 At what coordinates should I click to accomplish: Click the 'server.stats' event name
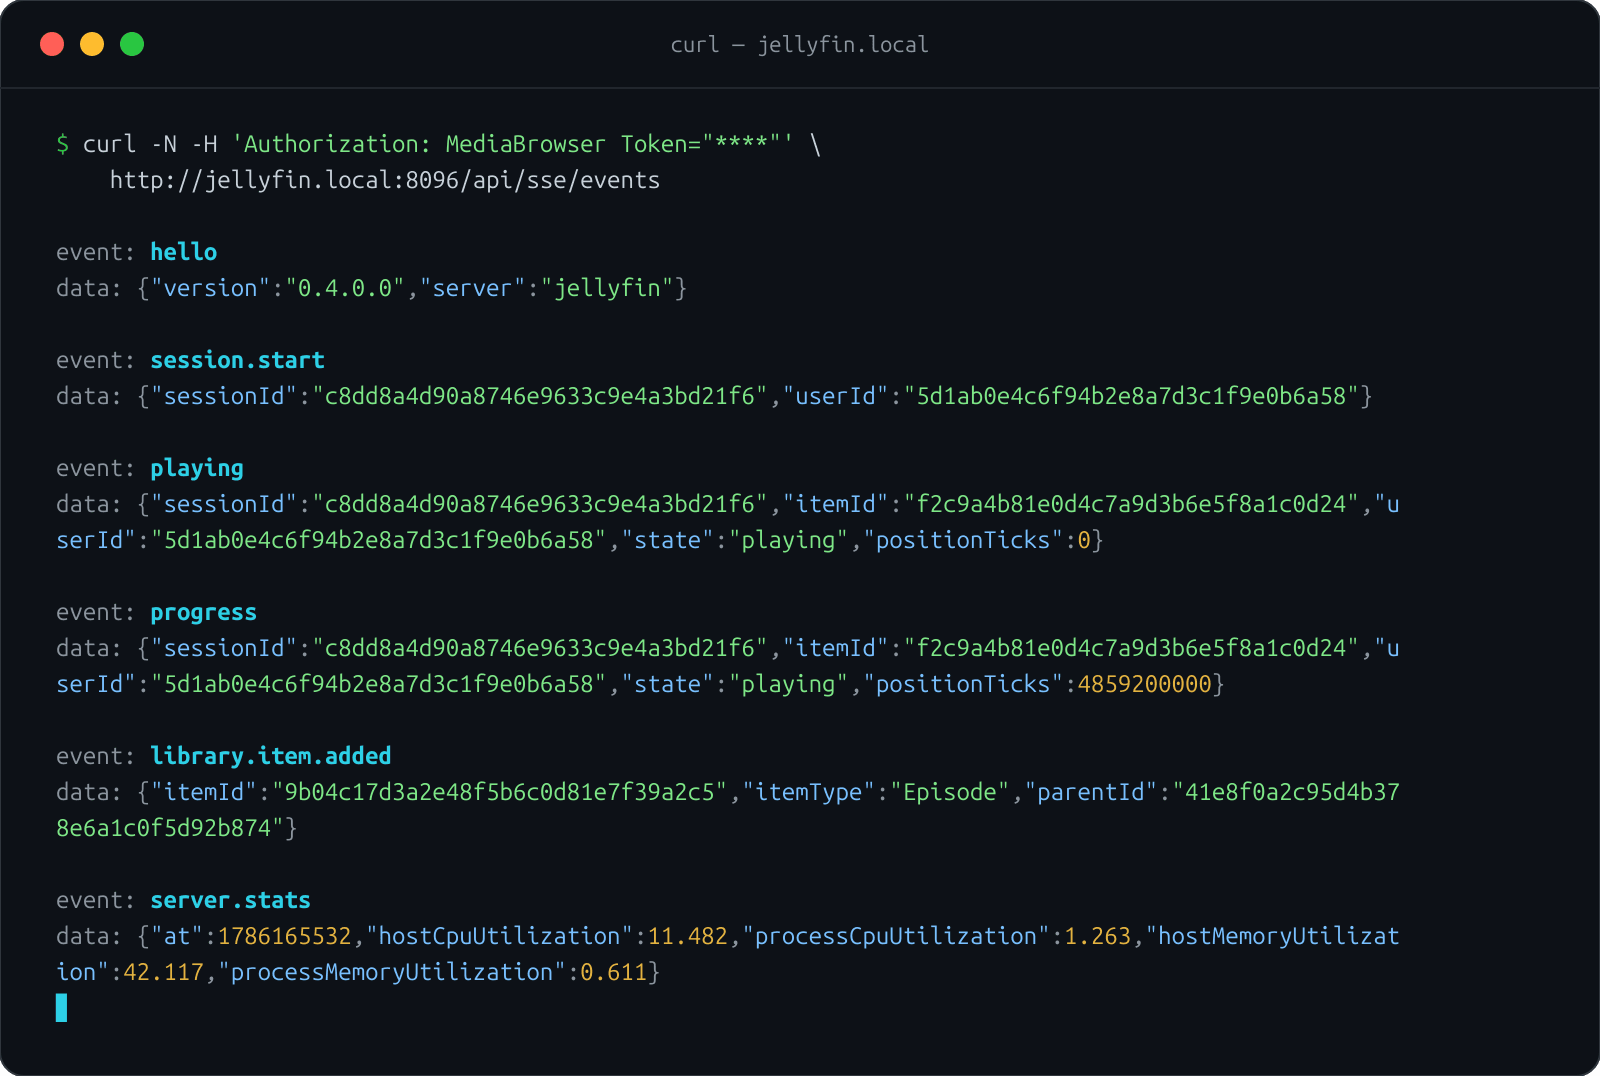click(231, 900)
